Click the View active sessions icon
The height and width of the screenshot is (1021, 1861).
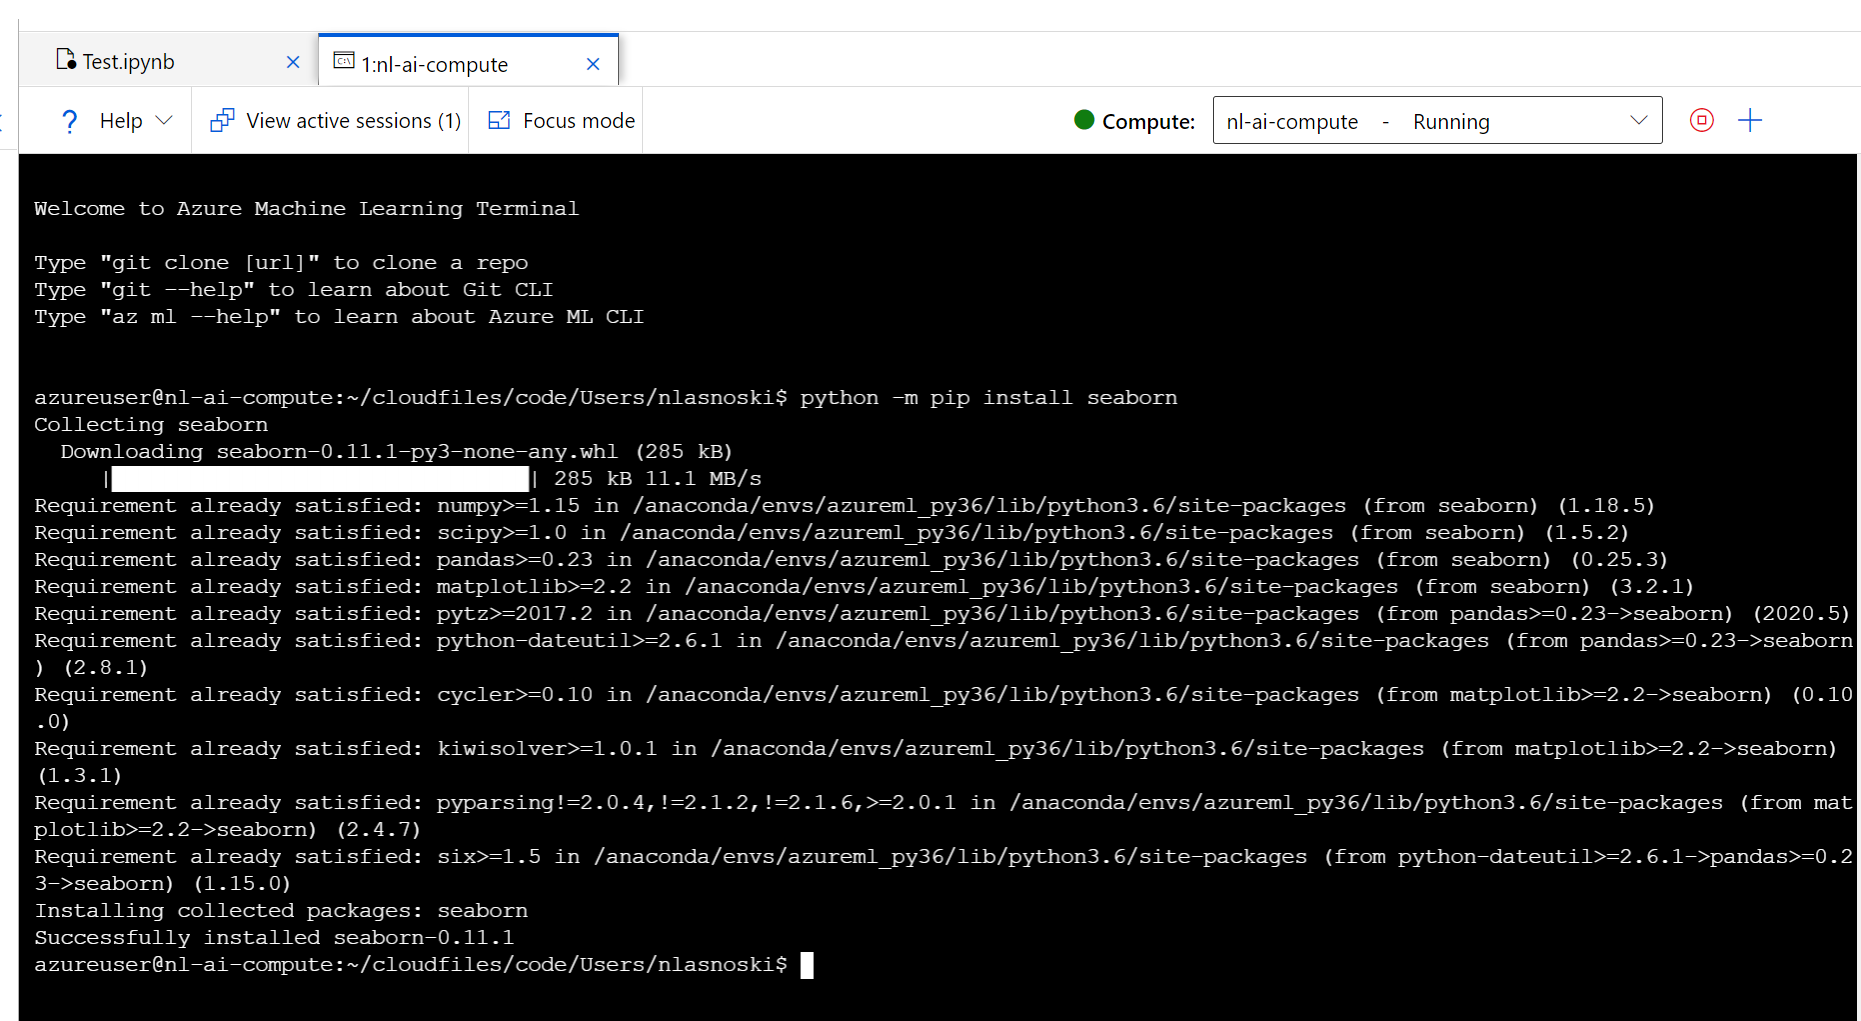click(x=222, y=121)
